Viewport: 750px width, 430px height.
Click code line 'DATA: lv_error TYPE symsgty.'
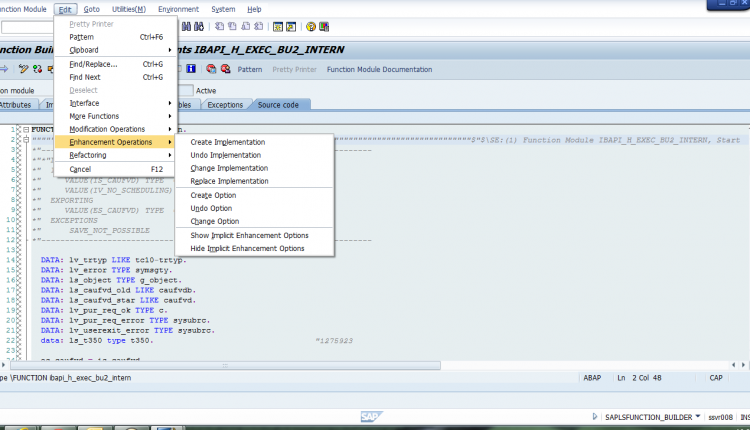[106, 270]
